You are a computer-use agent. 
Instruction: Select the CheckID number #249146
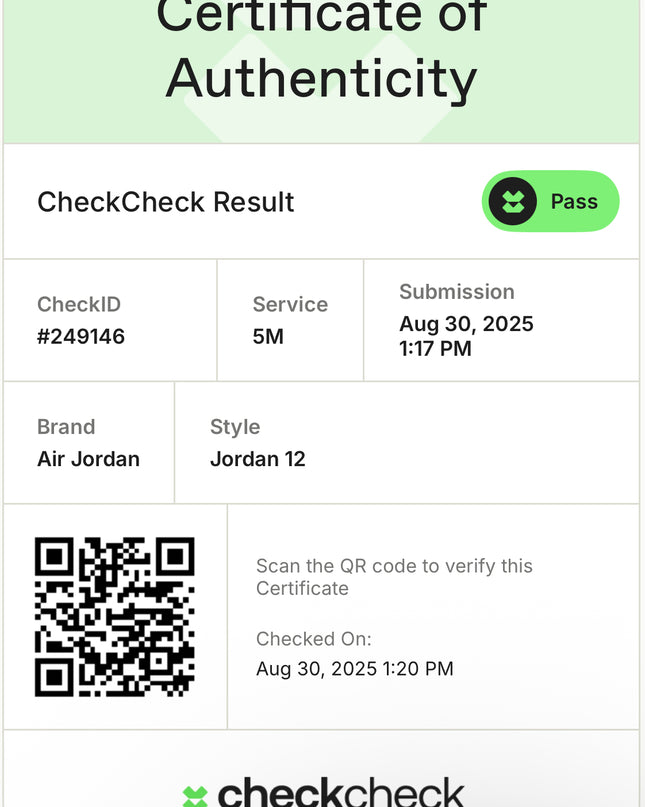pyautogui.click(x=81, y=337)
